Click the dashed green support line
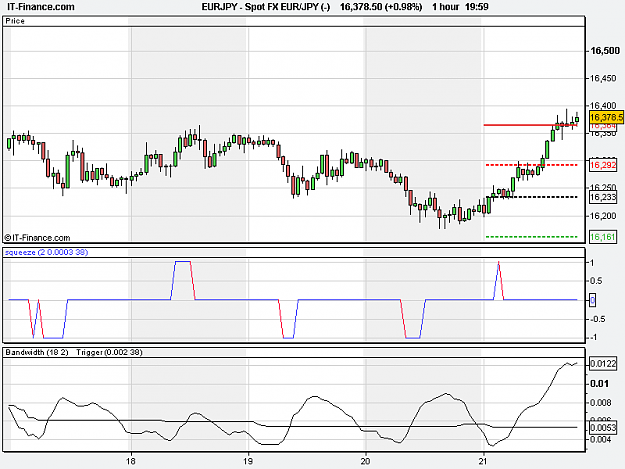Viewport: 625px width, 469px height. coord(532,237)
